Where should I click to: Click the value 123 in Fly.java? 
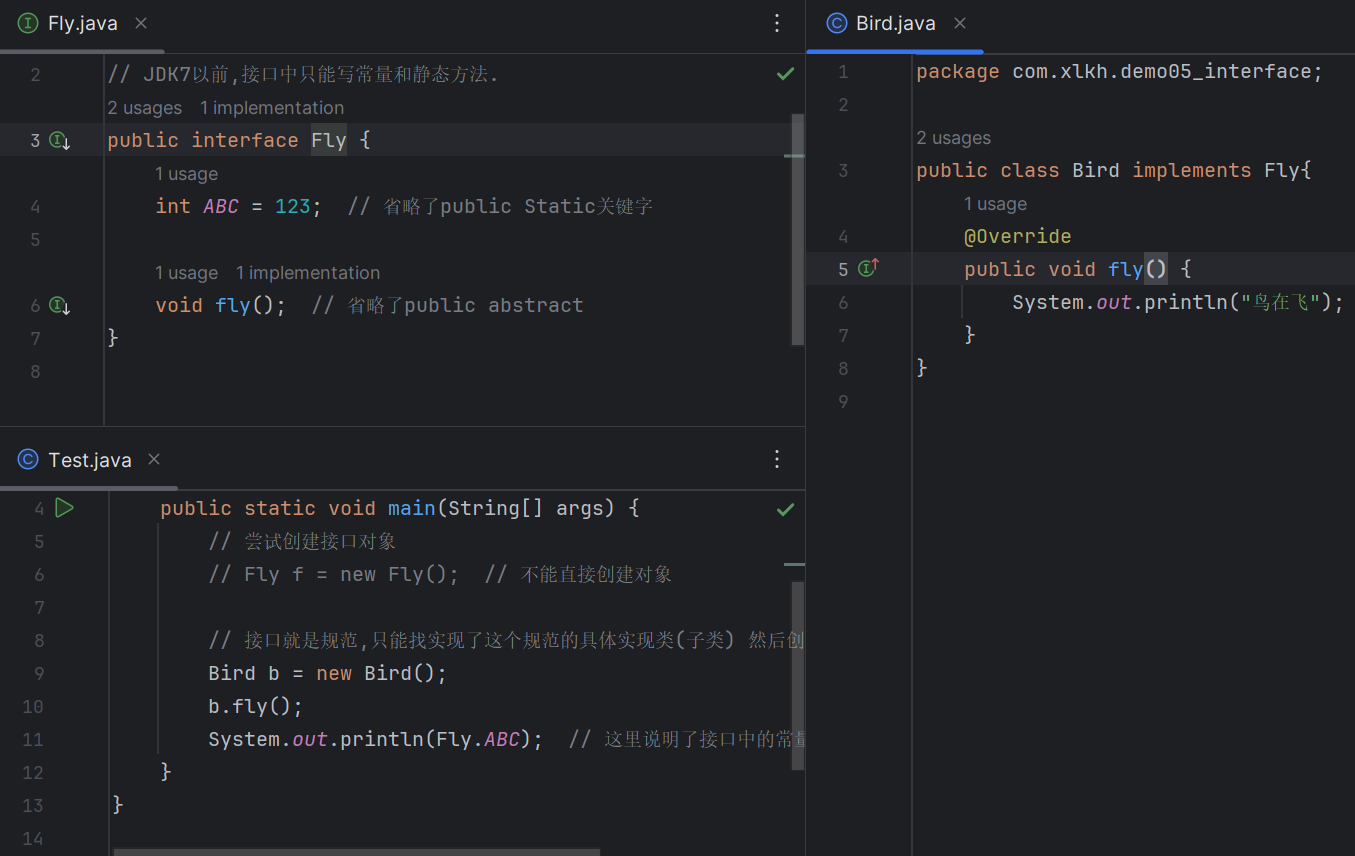[x=293, y=206]
